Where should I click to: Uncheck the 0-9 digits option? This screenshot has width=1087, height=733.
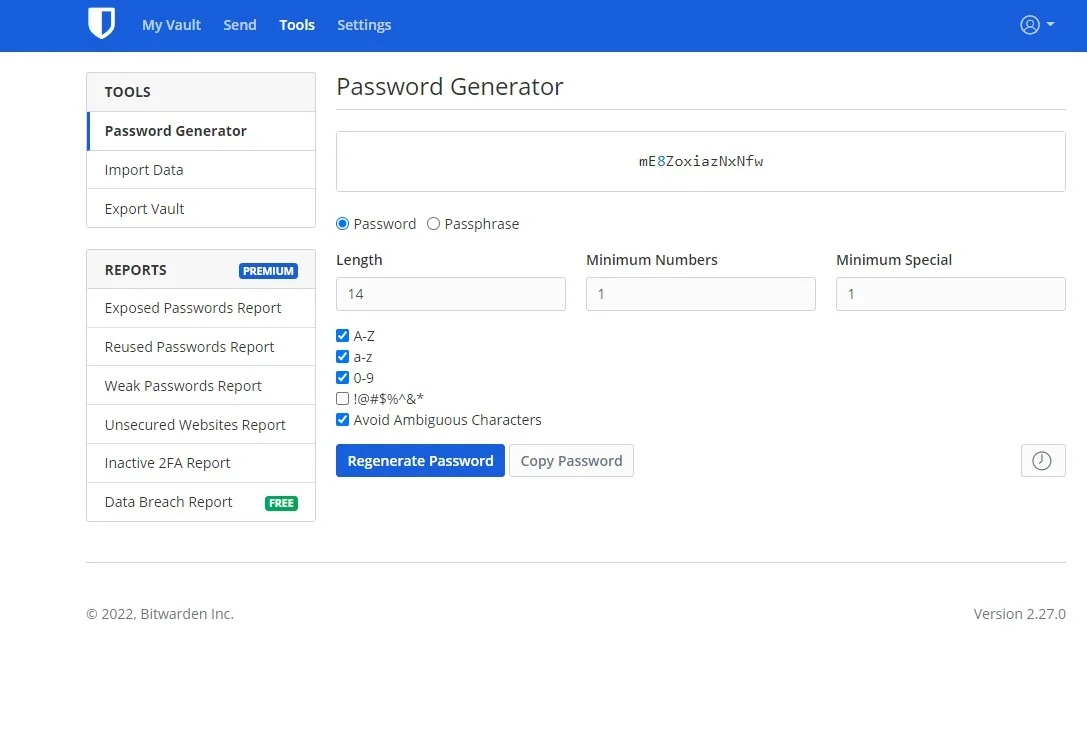(342, 377)
